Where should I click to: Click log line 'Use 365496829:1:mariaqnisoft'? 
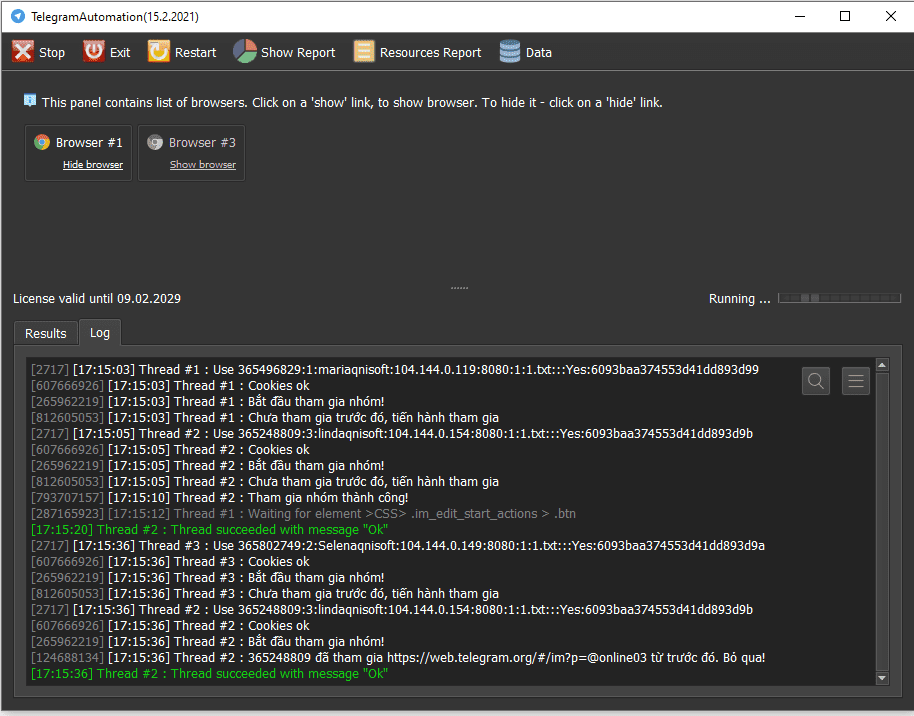[395, 370]
